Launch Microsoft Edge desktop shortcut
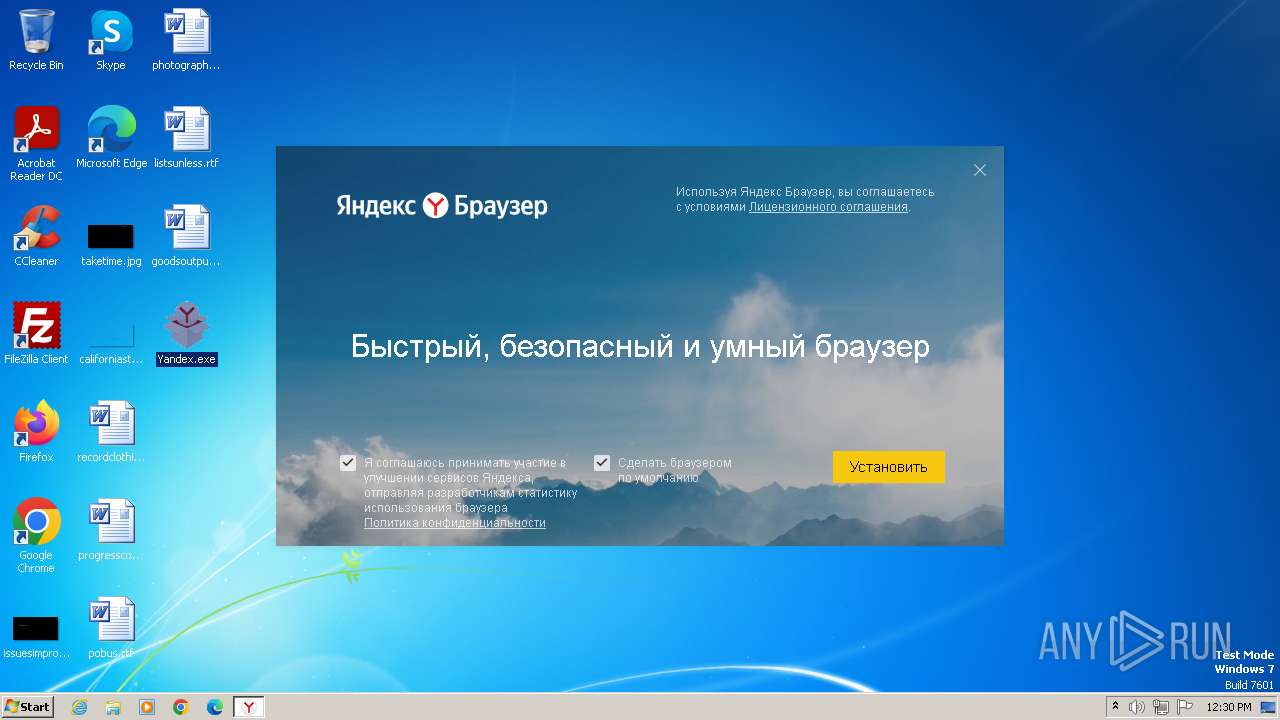 click(111, 138)
